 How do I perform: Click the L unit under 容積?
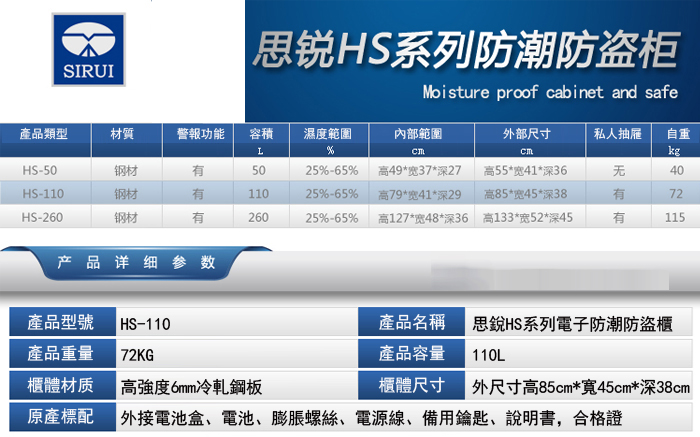[260, 151]
